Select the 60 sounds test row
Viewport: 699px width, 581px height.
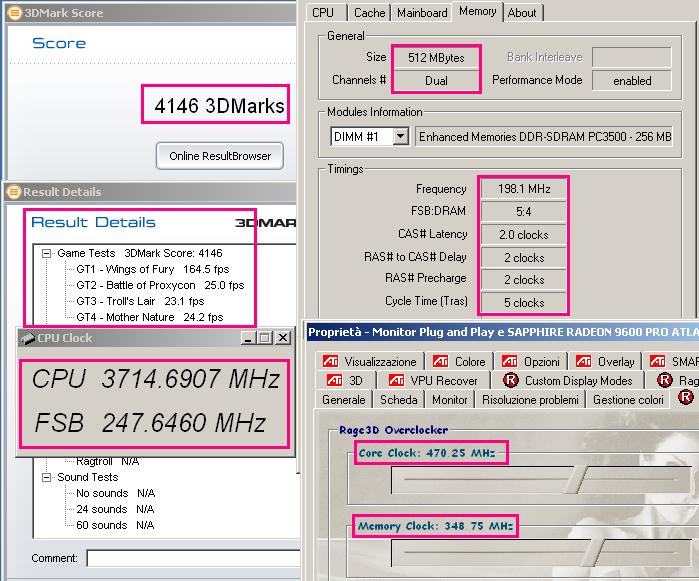point(115,525)
